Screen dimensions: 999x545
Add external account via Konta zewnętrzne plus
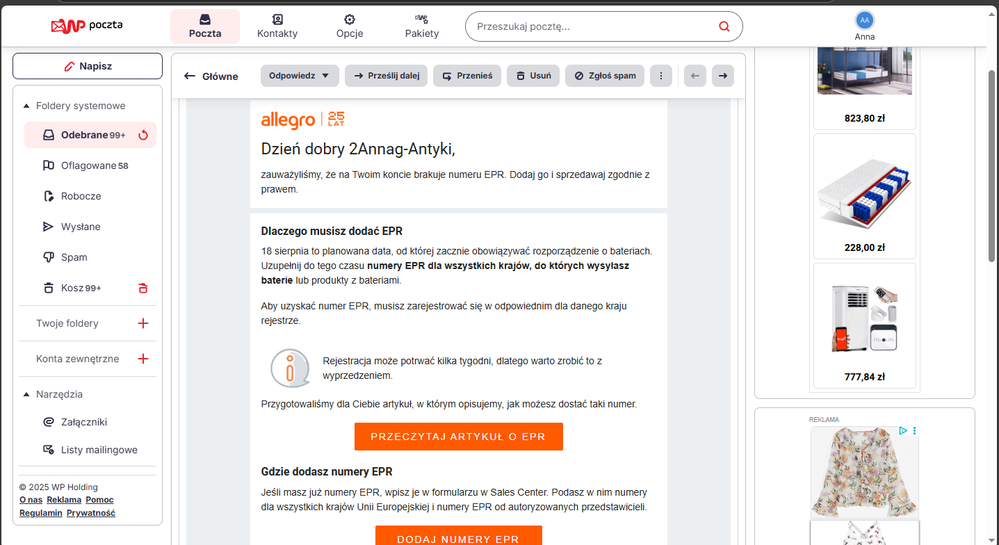(x=143, y=359)
